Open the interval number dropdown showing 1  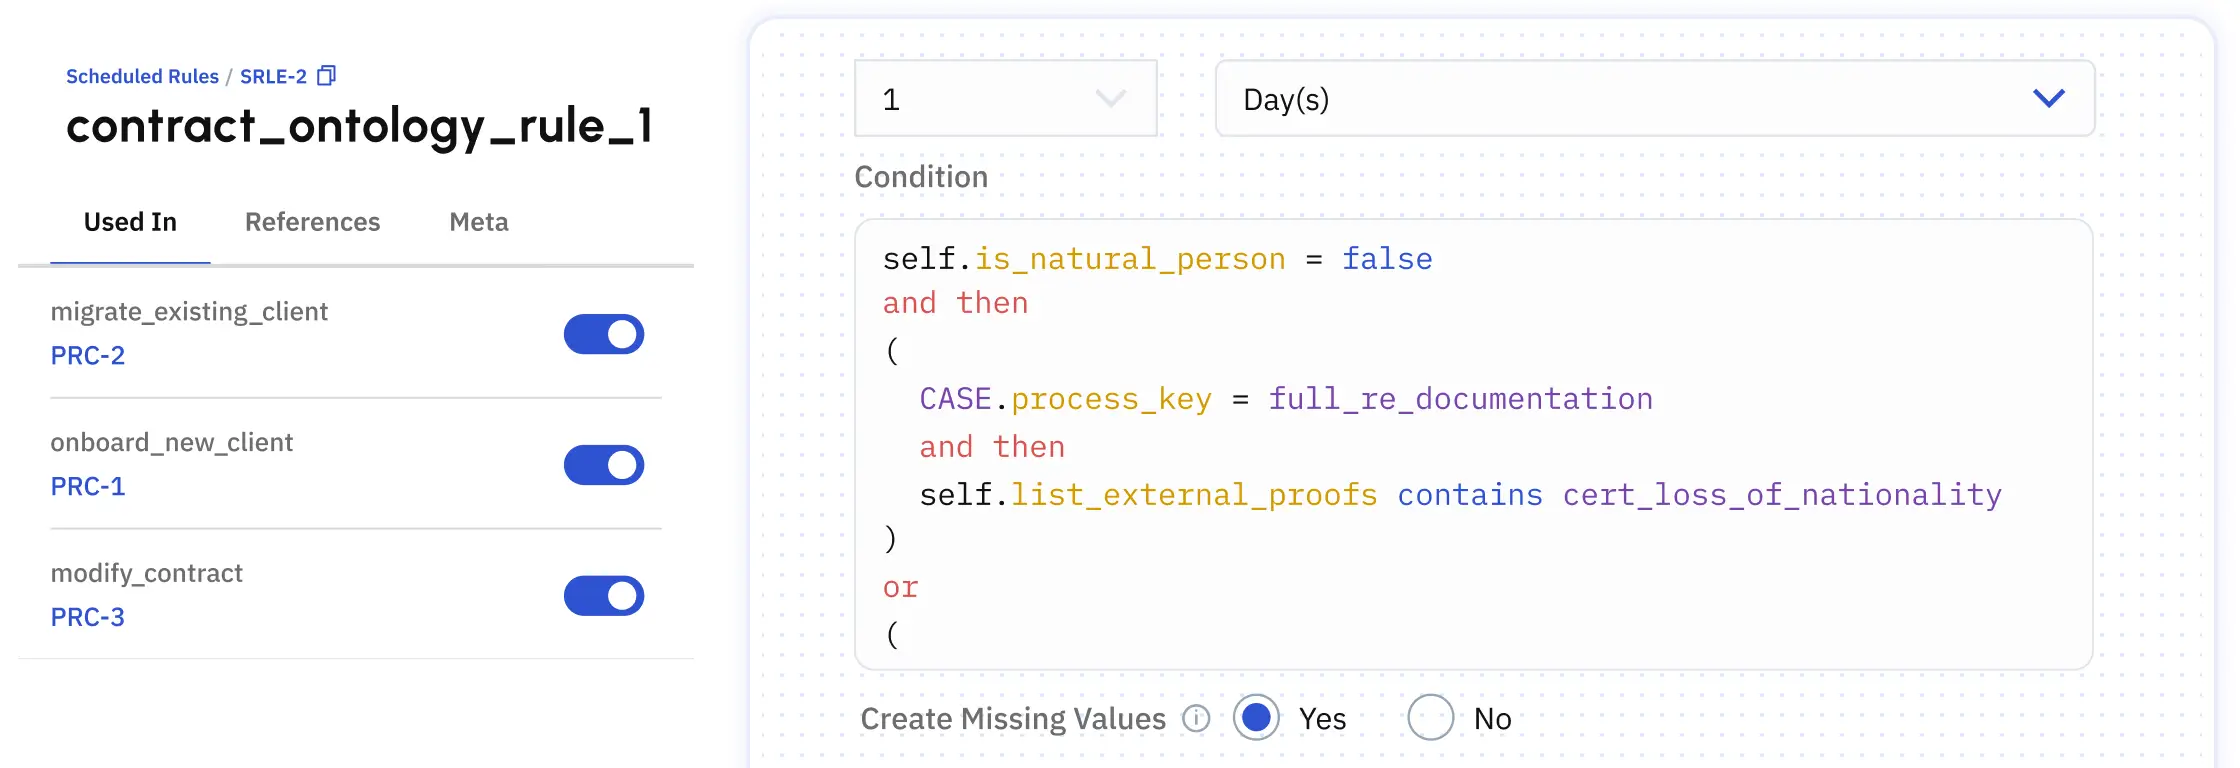pyautogui.click(x=1006, y=98)
